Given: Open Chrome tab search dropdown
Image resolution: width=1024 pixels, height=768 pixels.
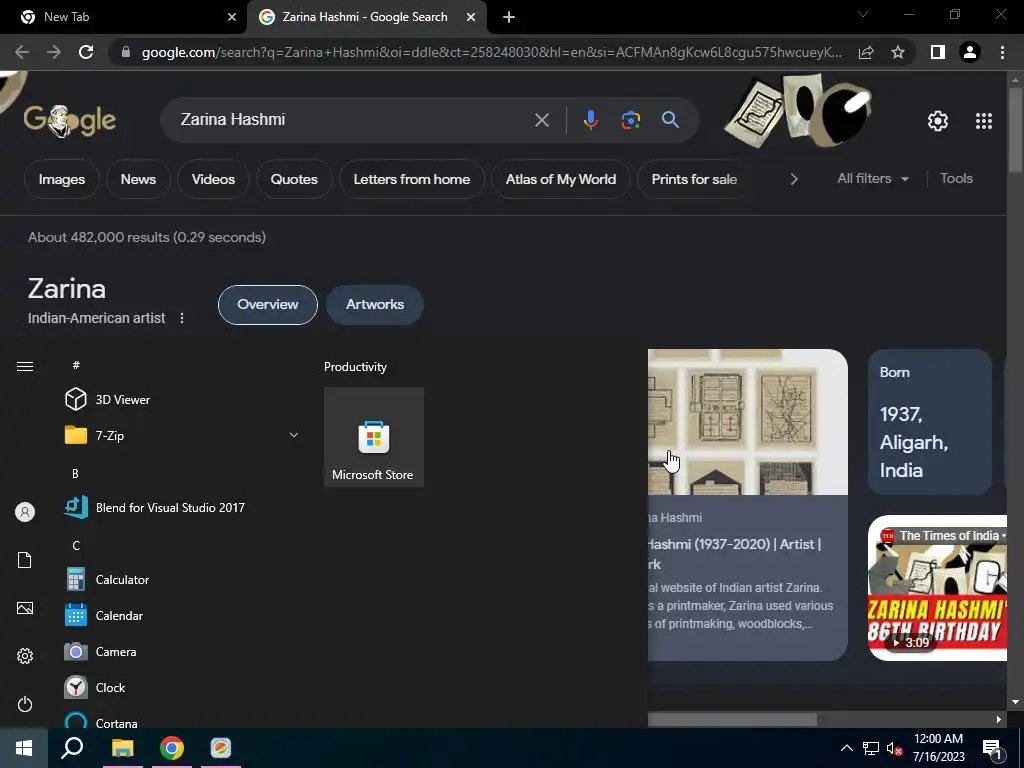Looking at the screenshot, I should tap(863, 14).
